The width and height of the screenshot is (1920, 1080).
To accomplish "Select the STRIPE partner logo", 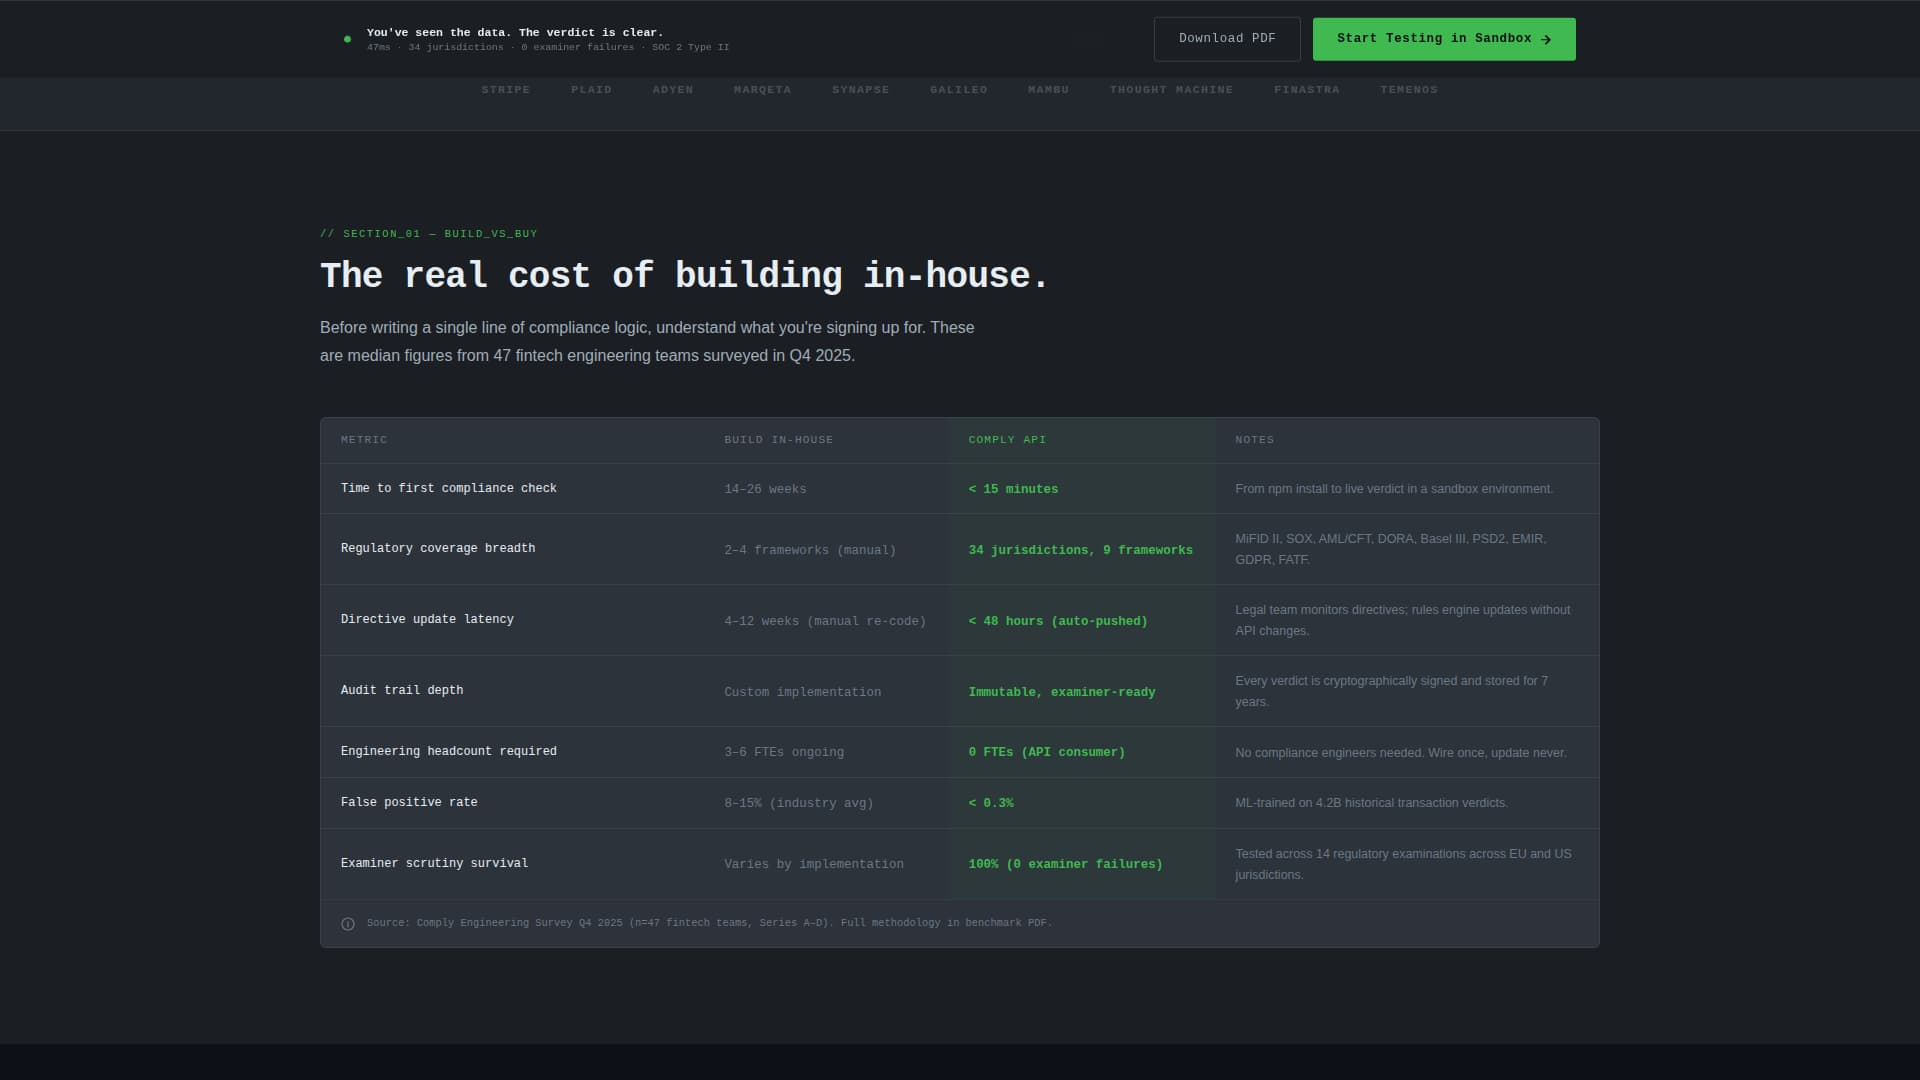I will [x=506, y=89].
